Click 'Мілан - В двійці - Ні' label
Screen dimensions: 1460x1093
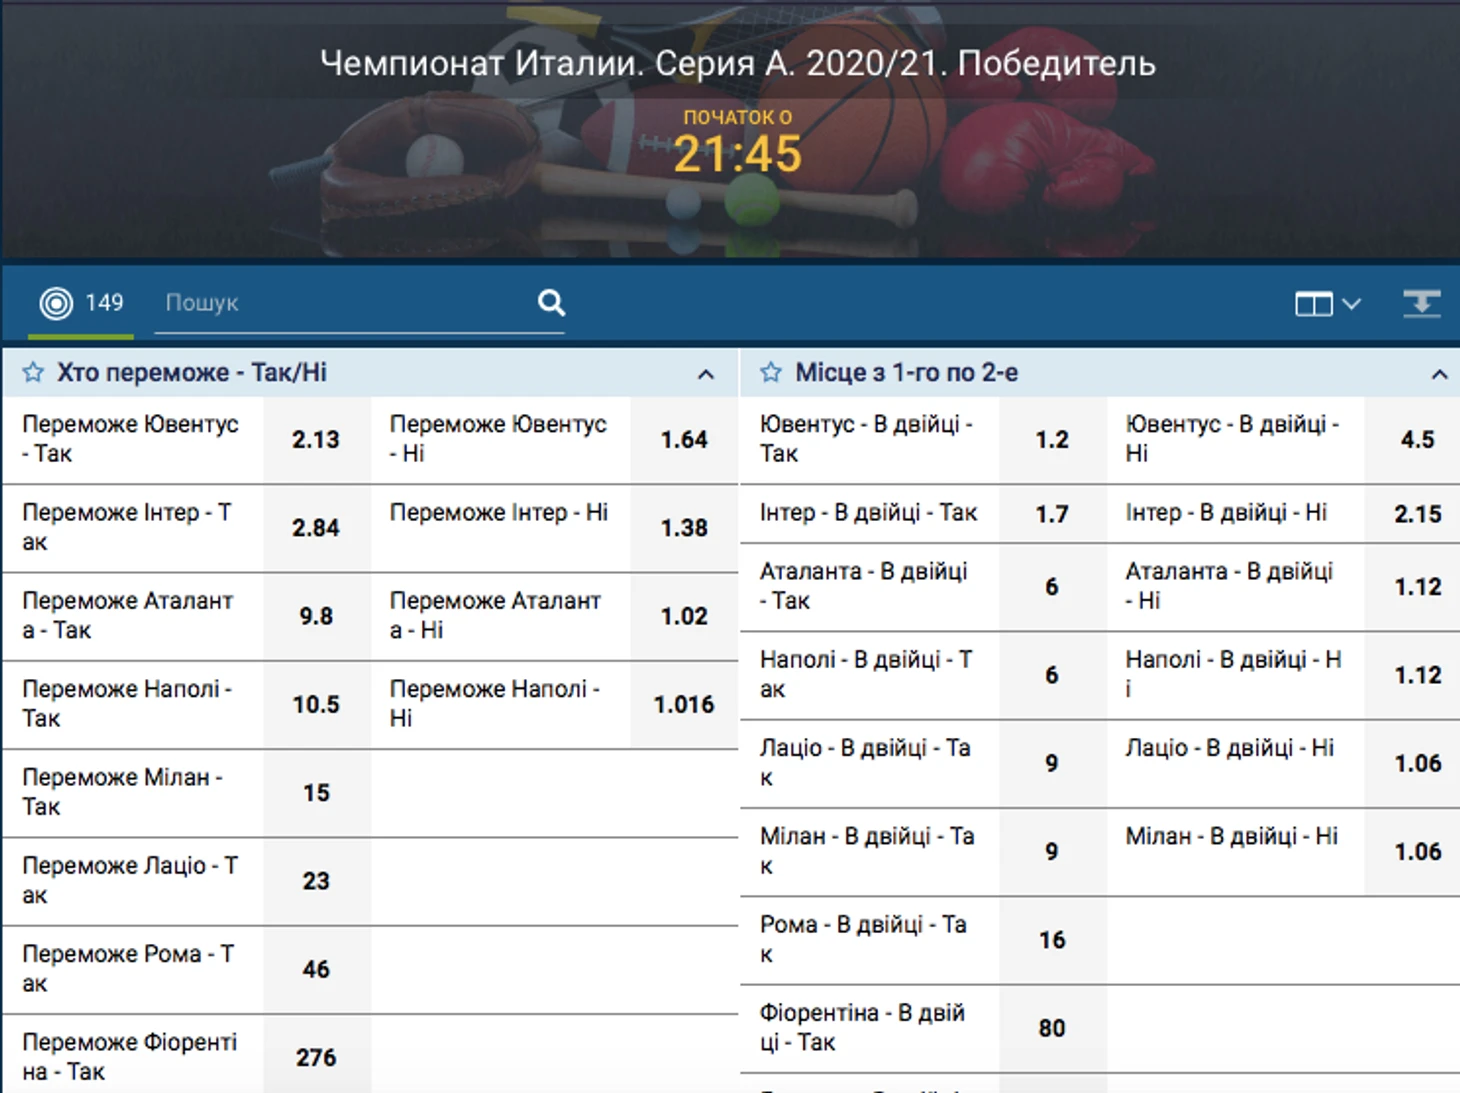tap(1231, 836)
